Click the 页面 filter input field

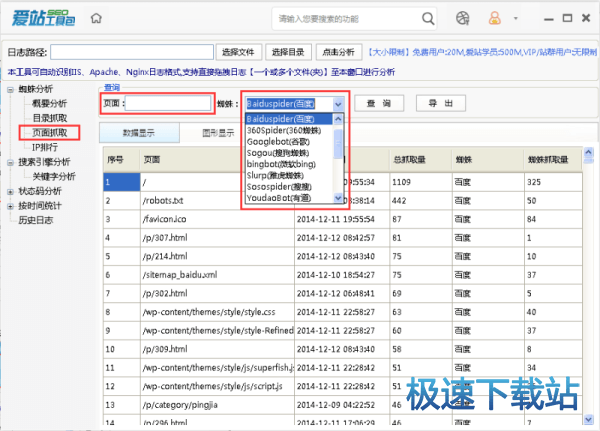coord(168,103)
